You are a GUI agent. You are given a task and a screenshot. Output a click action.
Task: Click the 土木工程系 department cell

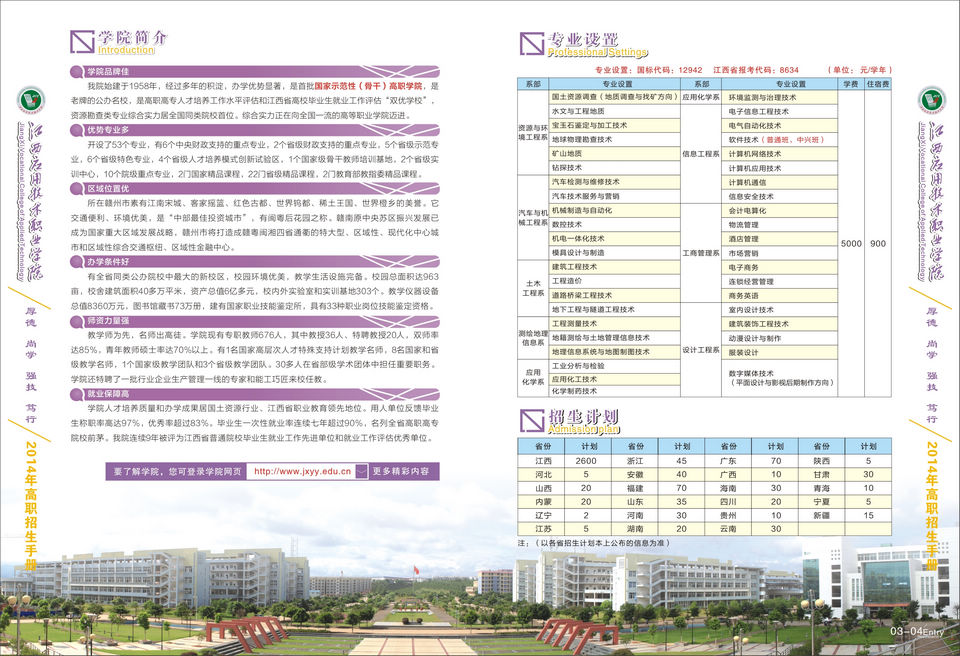tap(533, 288)
